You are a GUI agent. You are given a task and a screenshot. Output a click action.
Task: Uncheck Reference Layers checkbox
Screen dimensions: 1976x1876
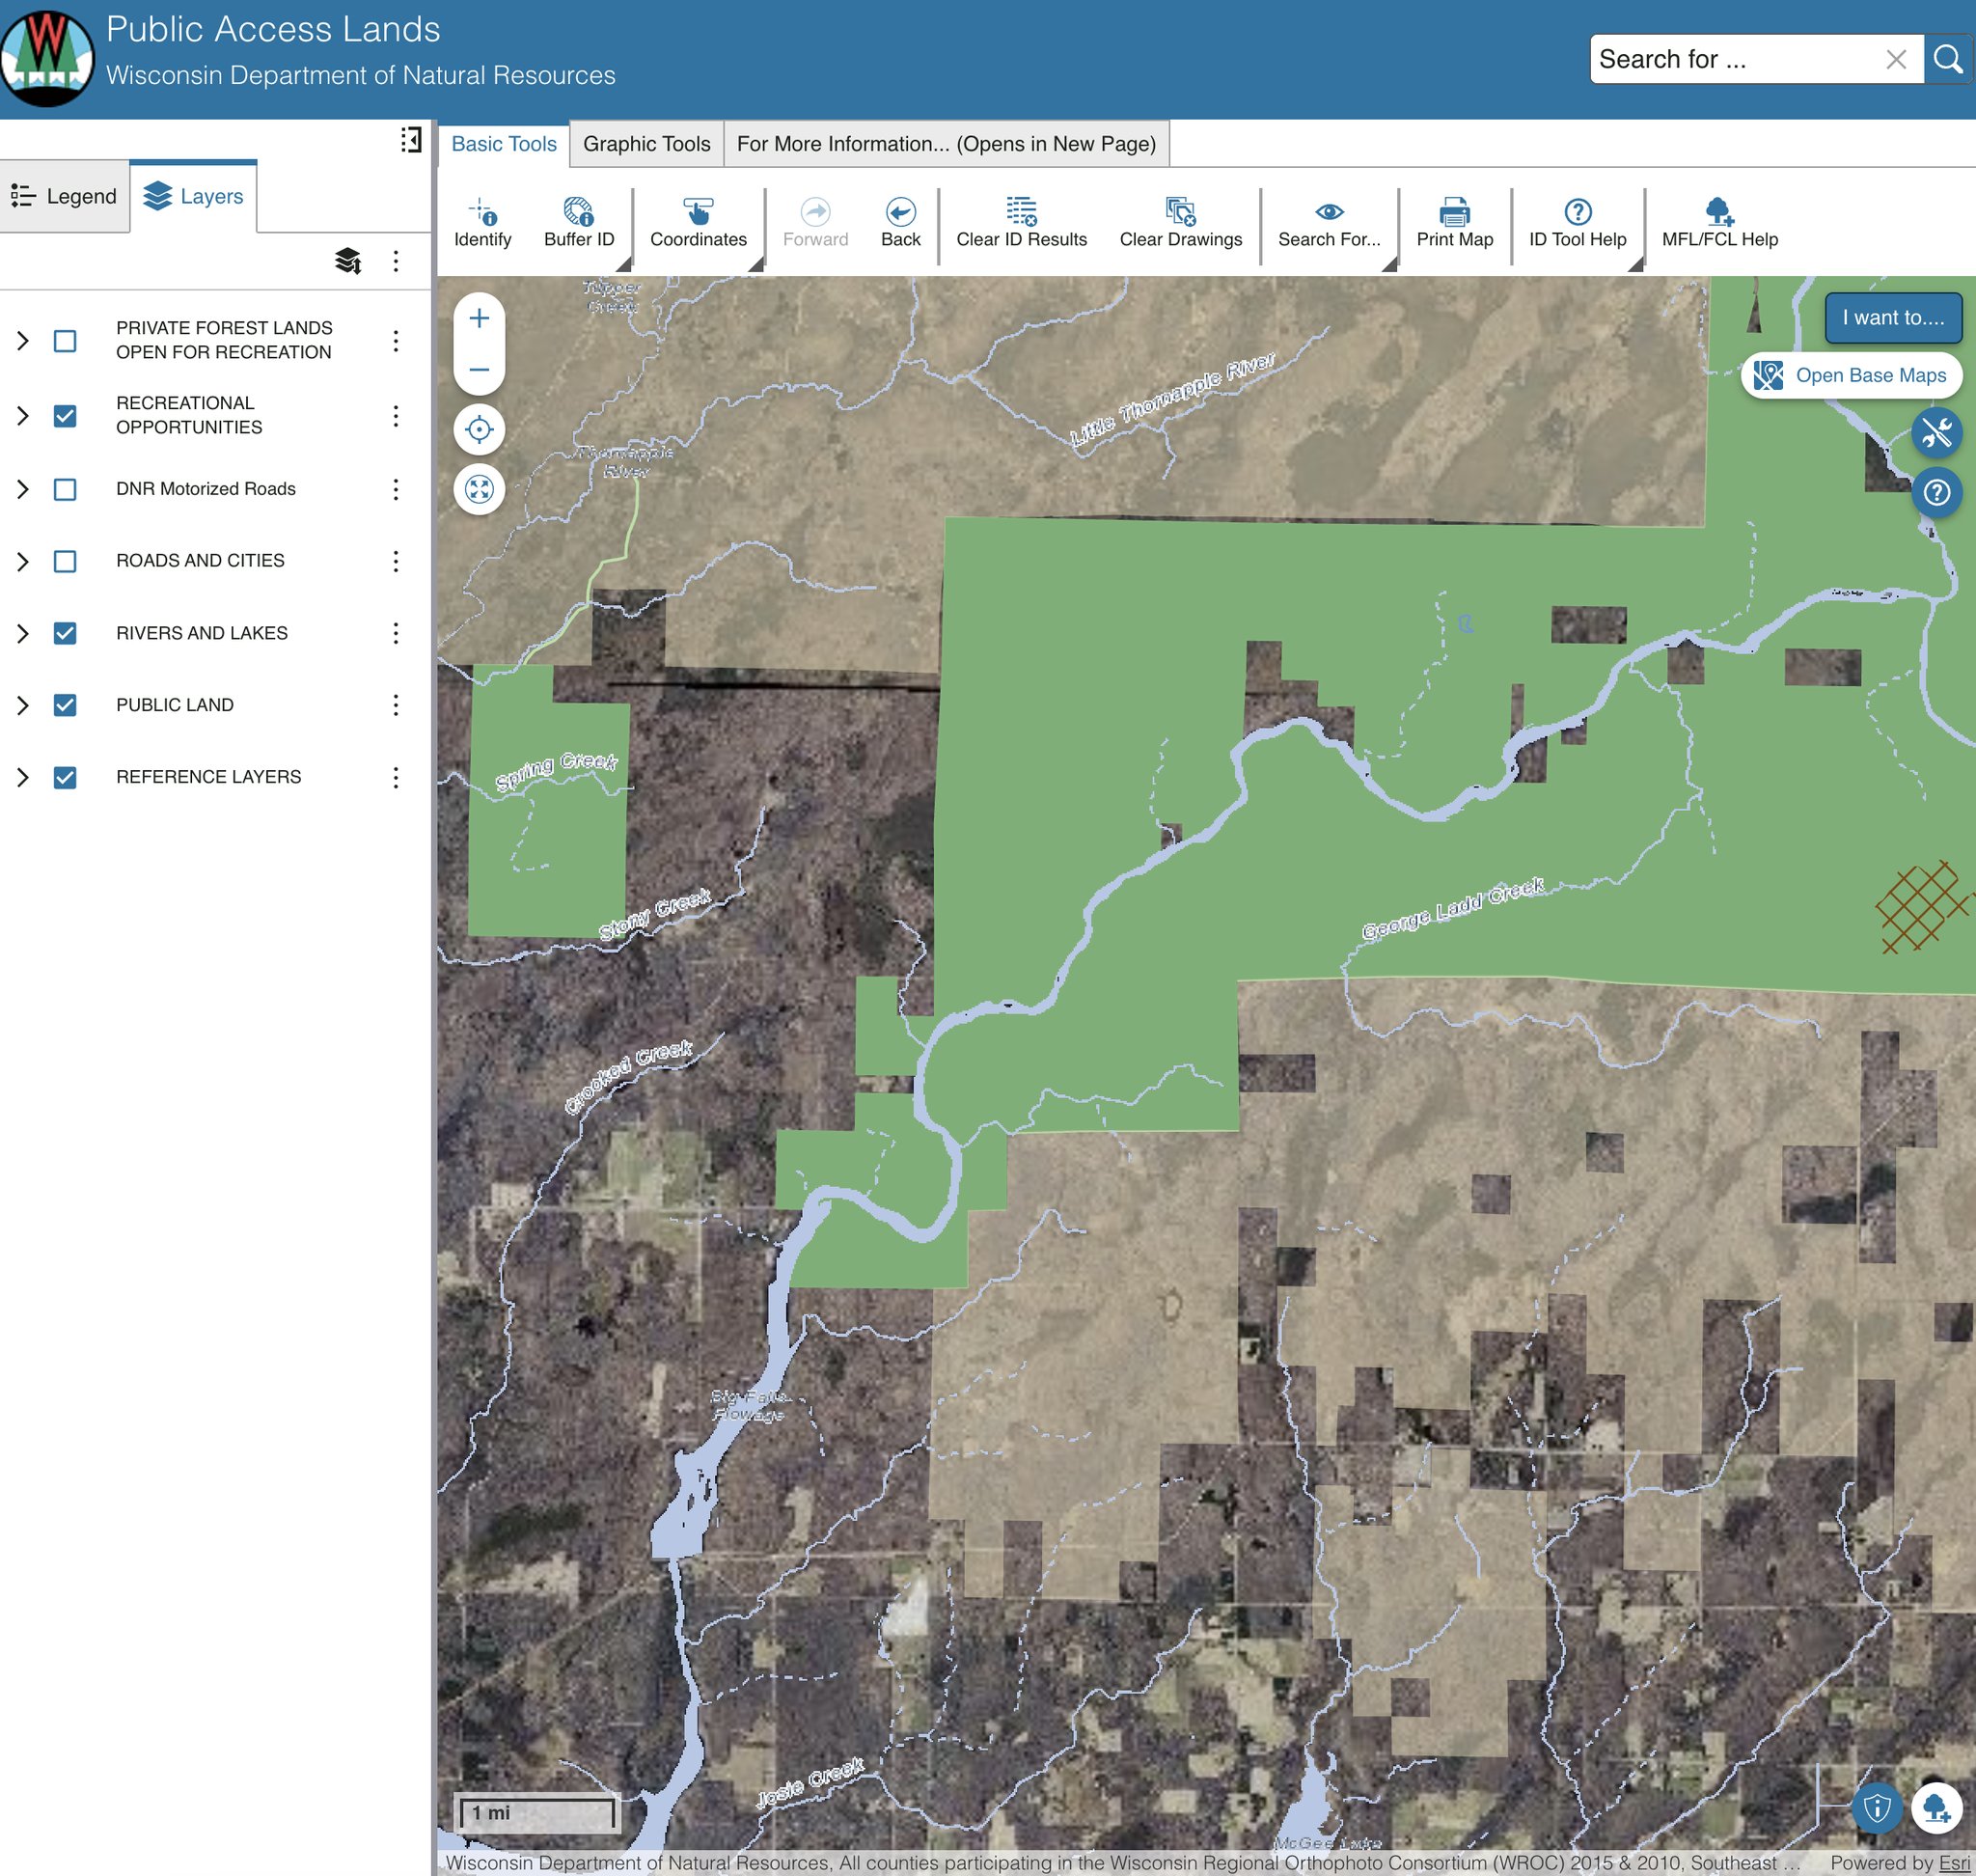(x=65, y=777)
